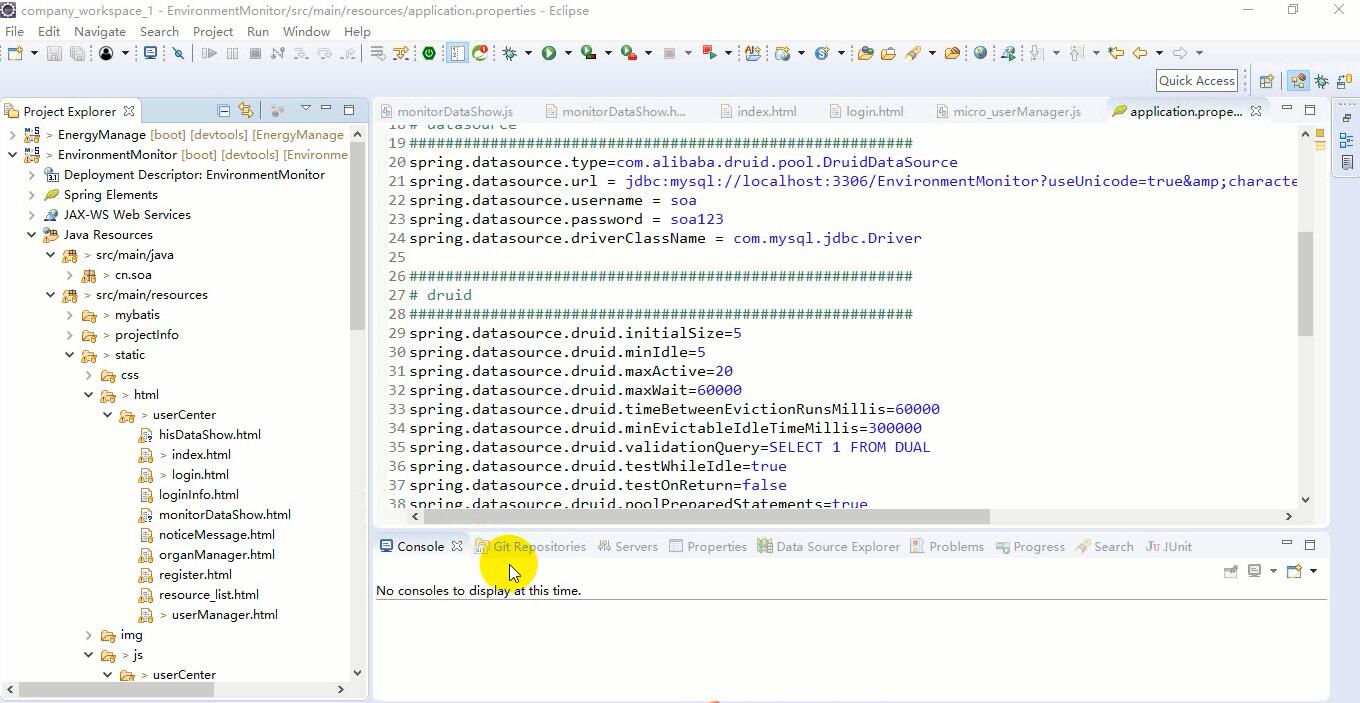
Task: Collapse the static folder
Action: click(x=70, y=355)
